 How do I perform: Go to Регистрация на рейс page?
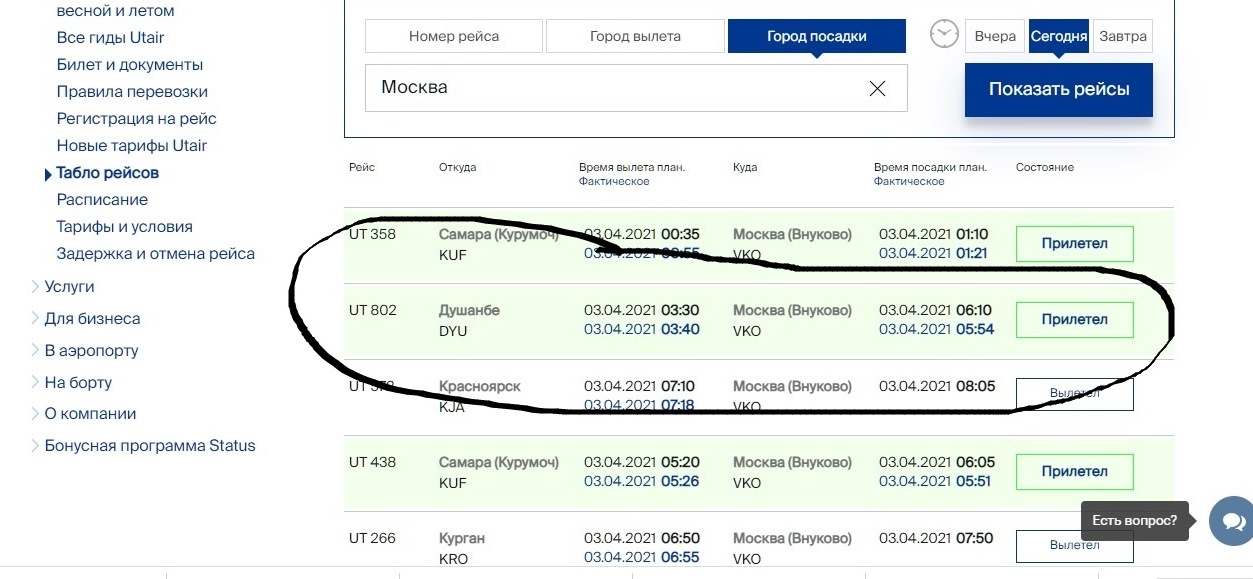(136, 118)
